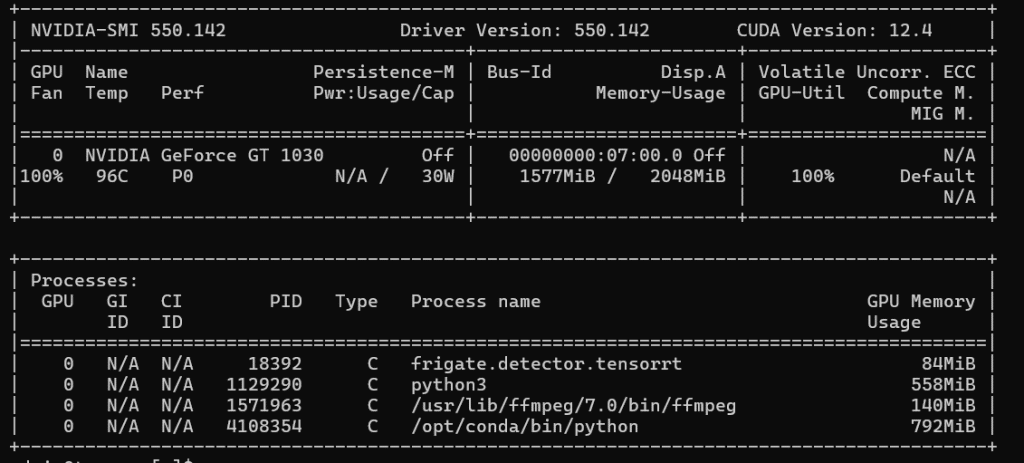Click the CUDA Version 12.4 text
The height and width of the screenshot is (463, 1024).
coord(834,30)
